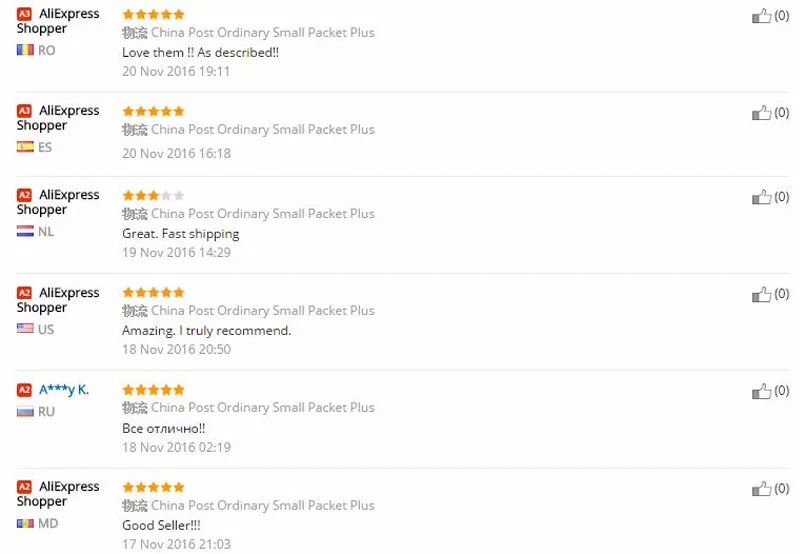800x554 pixels.
Task: Click the 'Все отлично!!' review text
Action: coord(163,429)
